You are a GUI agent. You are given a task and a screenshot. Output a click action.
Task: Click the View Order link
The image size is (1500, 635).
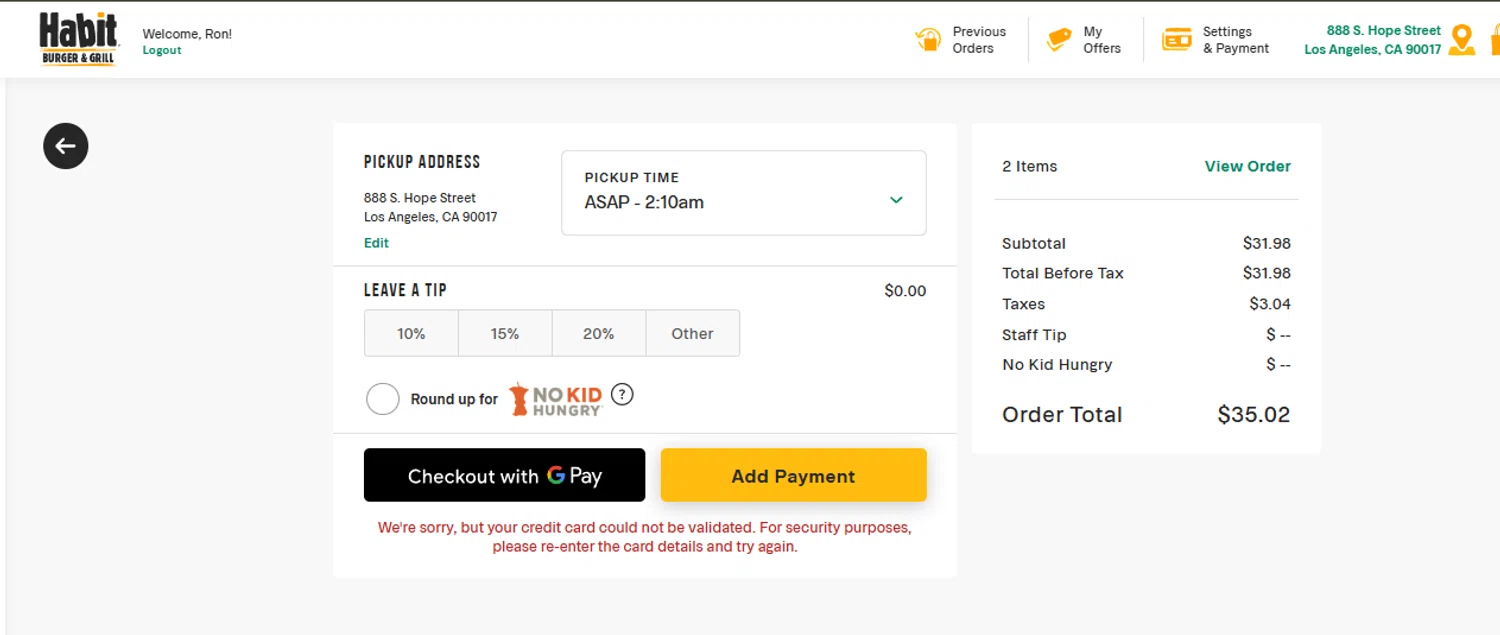(x=1247, y=166)
